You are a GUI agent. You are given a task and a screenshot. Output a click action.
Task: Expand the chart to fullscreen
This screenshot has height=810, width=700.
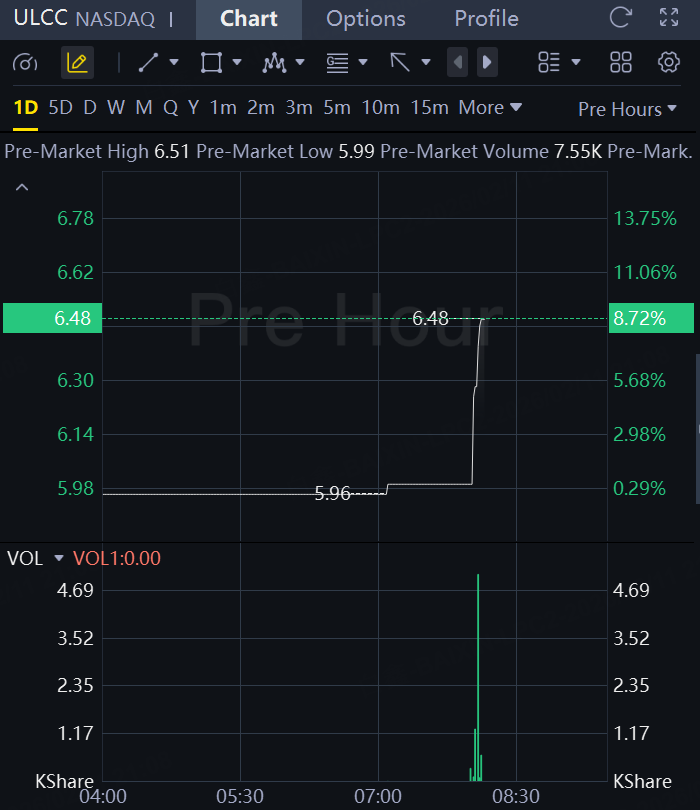point(669,18)
